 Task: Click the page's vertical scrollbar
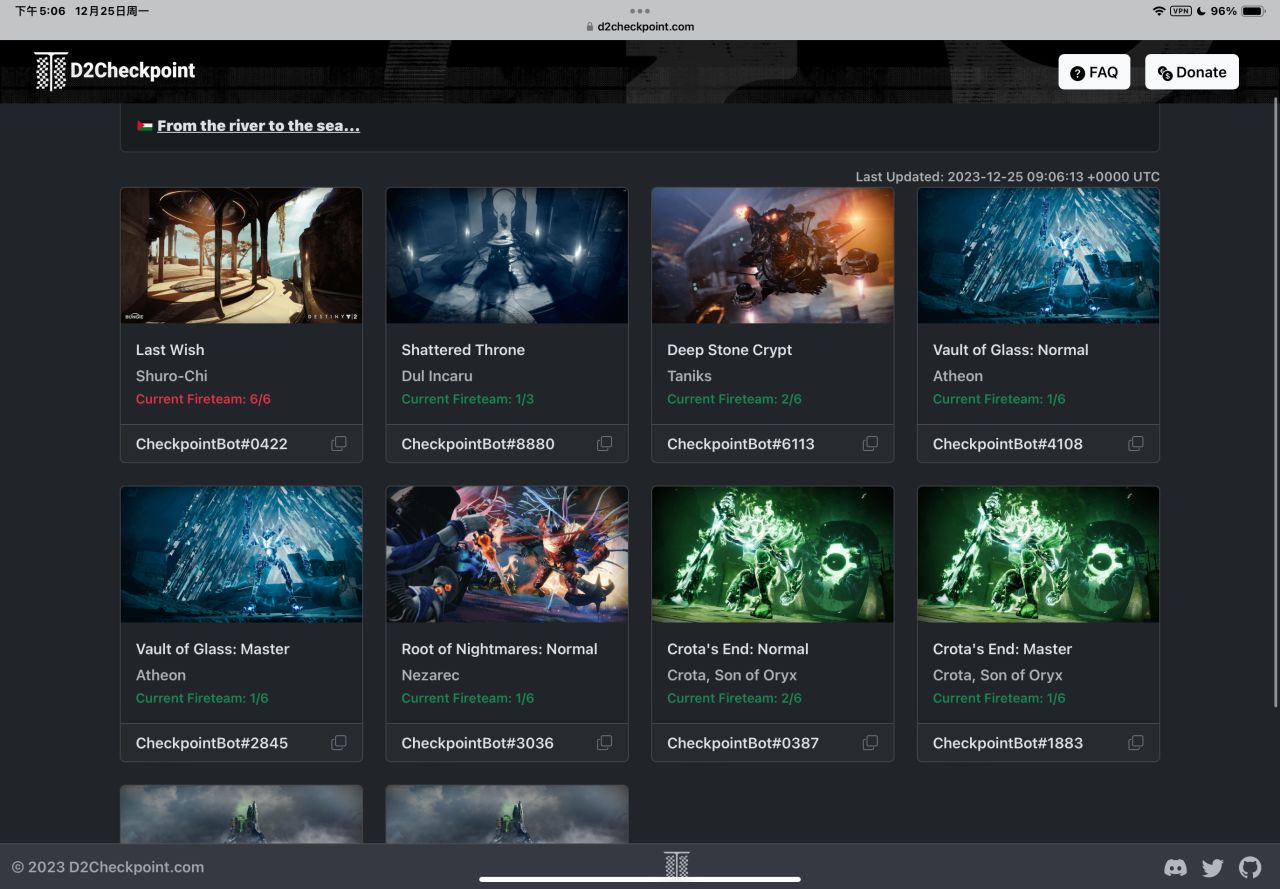click(1274, 400)
